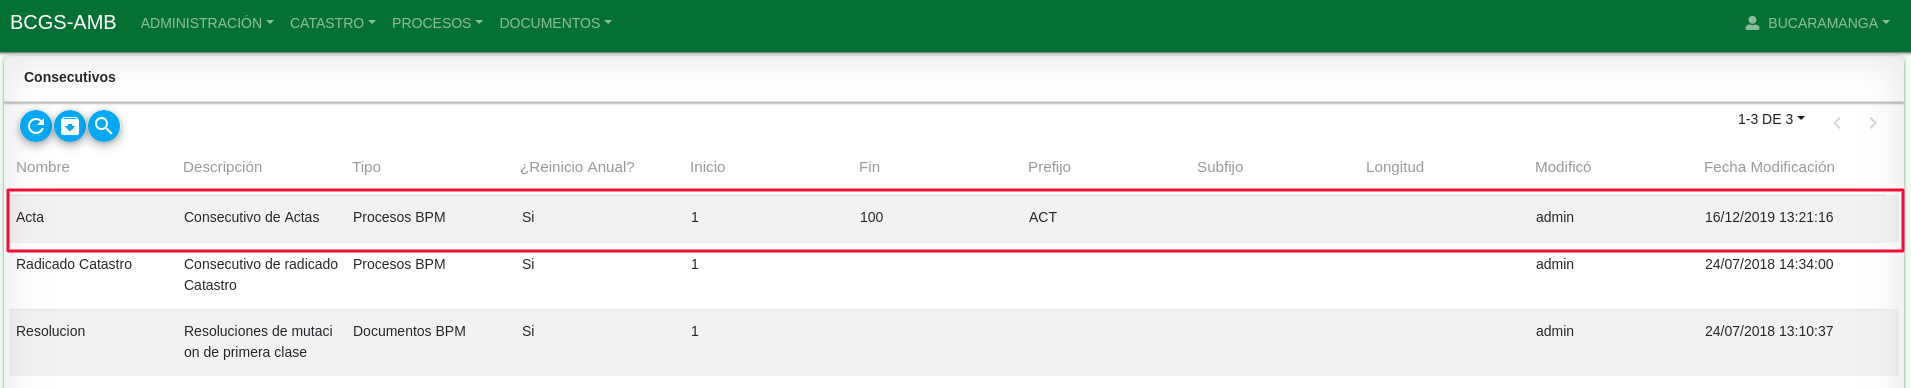The width and height of the screenshot is (1911, 388).
Task: Click the Nombre column header
Action: point(43,167)
